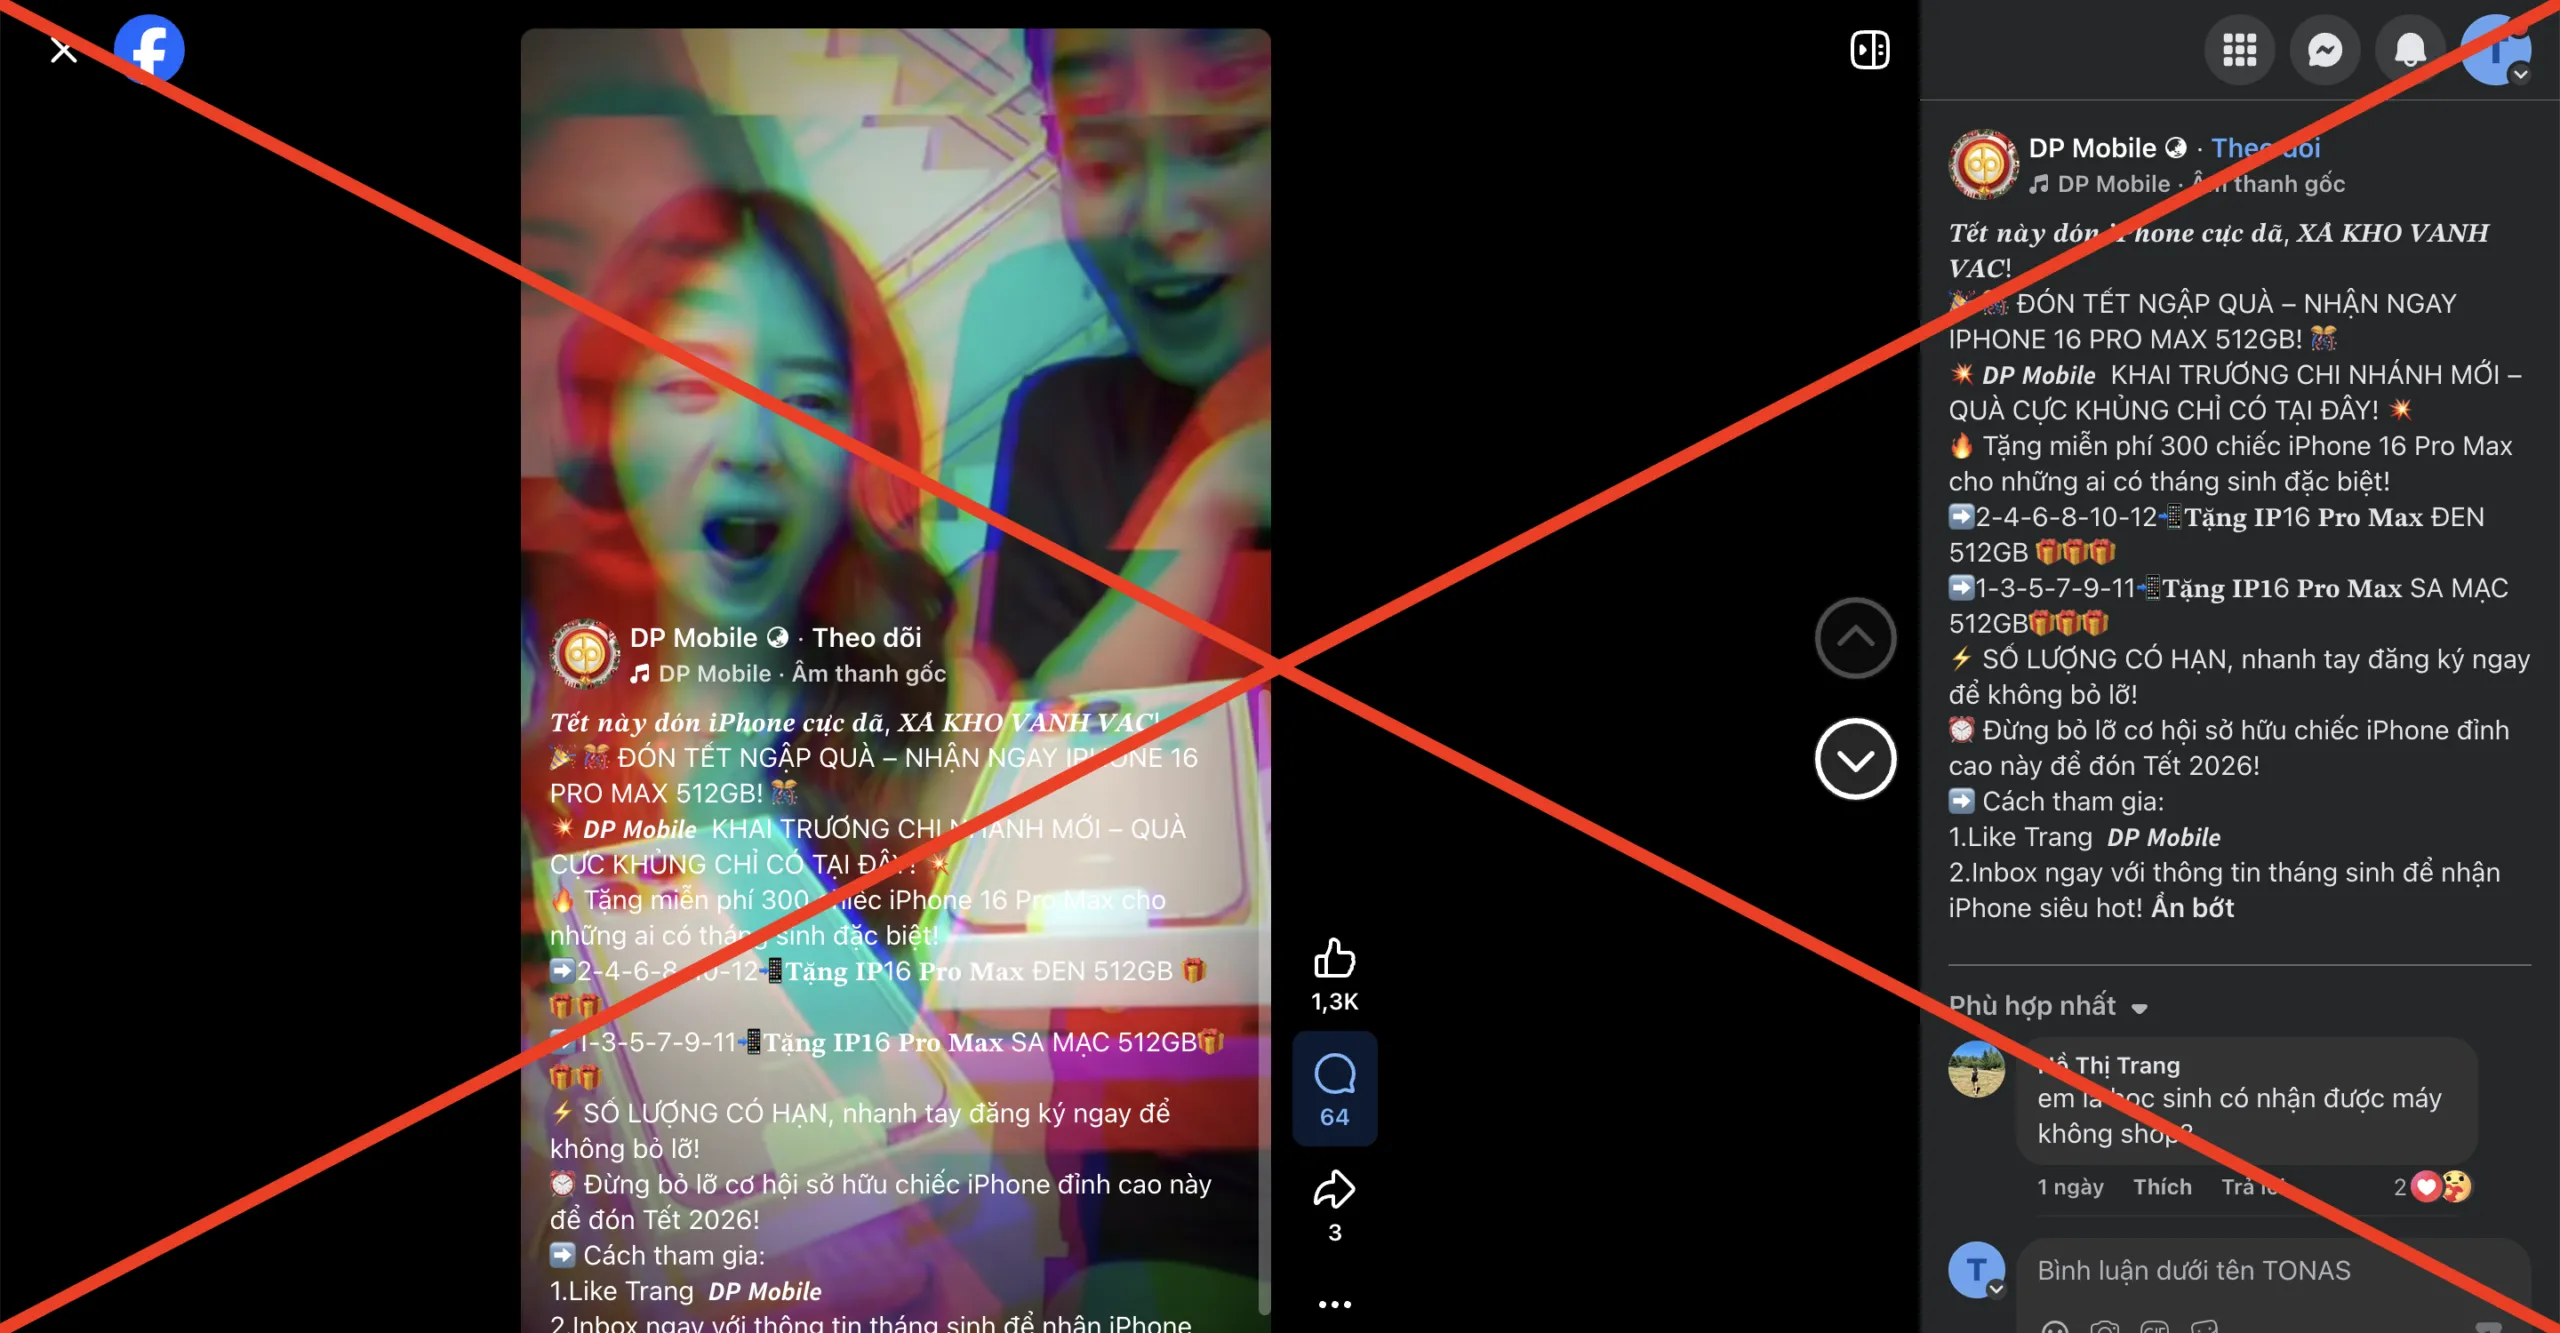Go to next reel with down chevron
This screenshot has height=1333, width=2560.
[x=1855, y=759]
